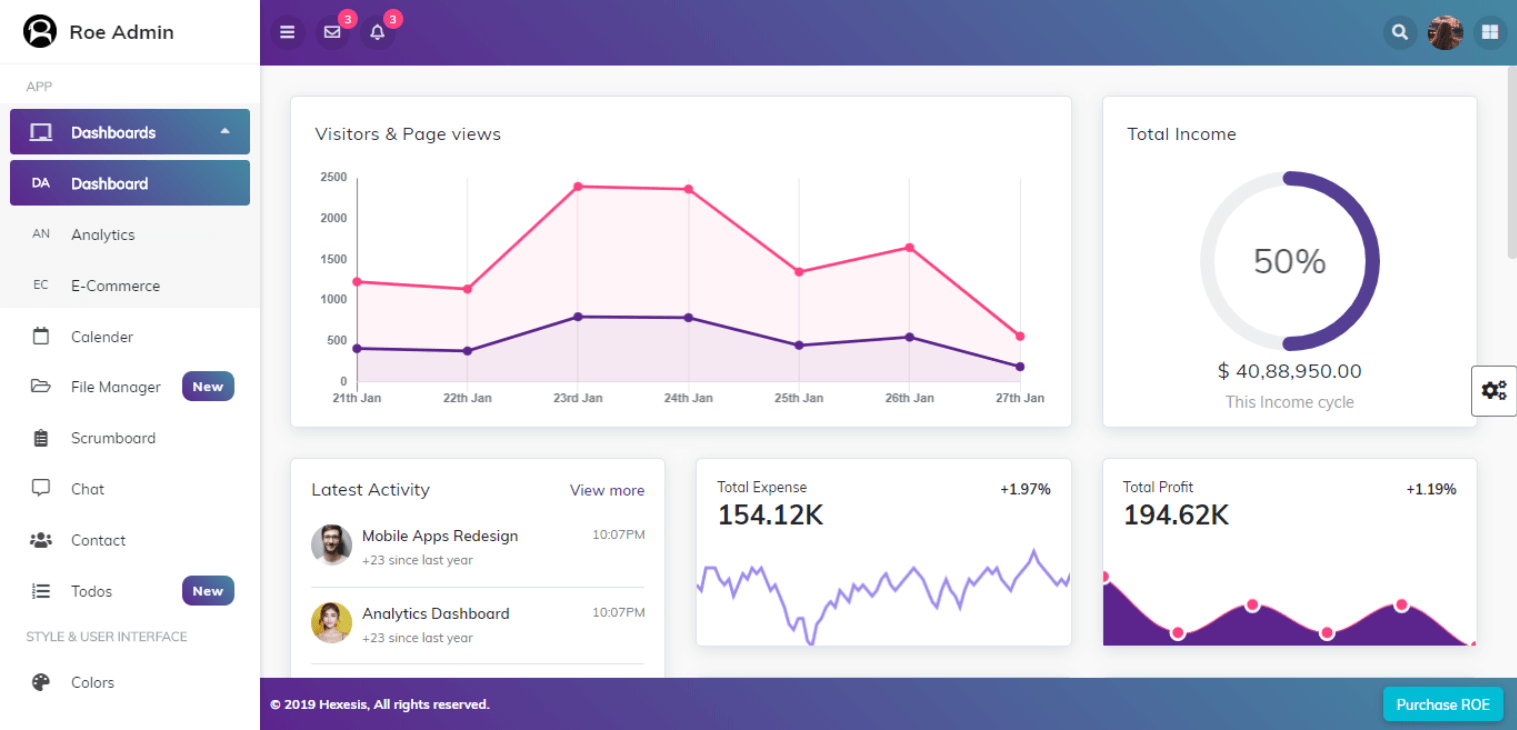This screenshot has width=1517, height=730.
Task: Click the 23rd Jan pink data point
Action: pos(578,187)
